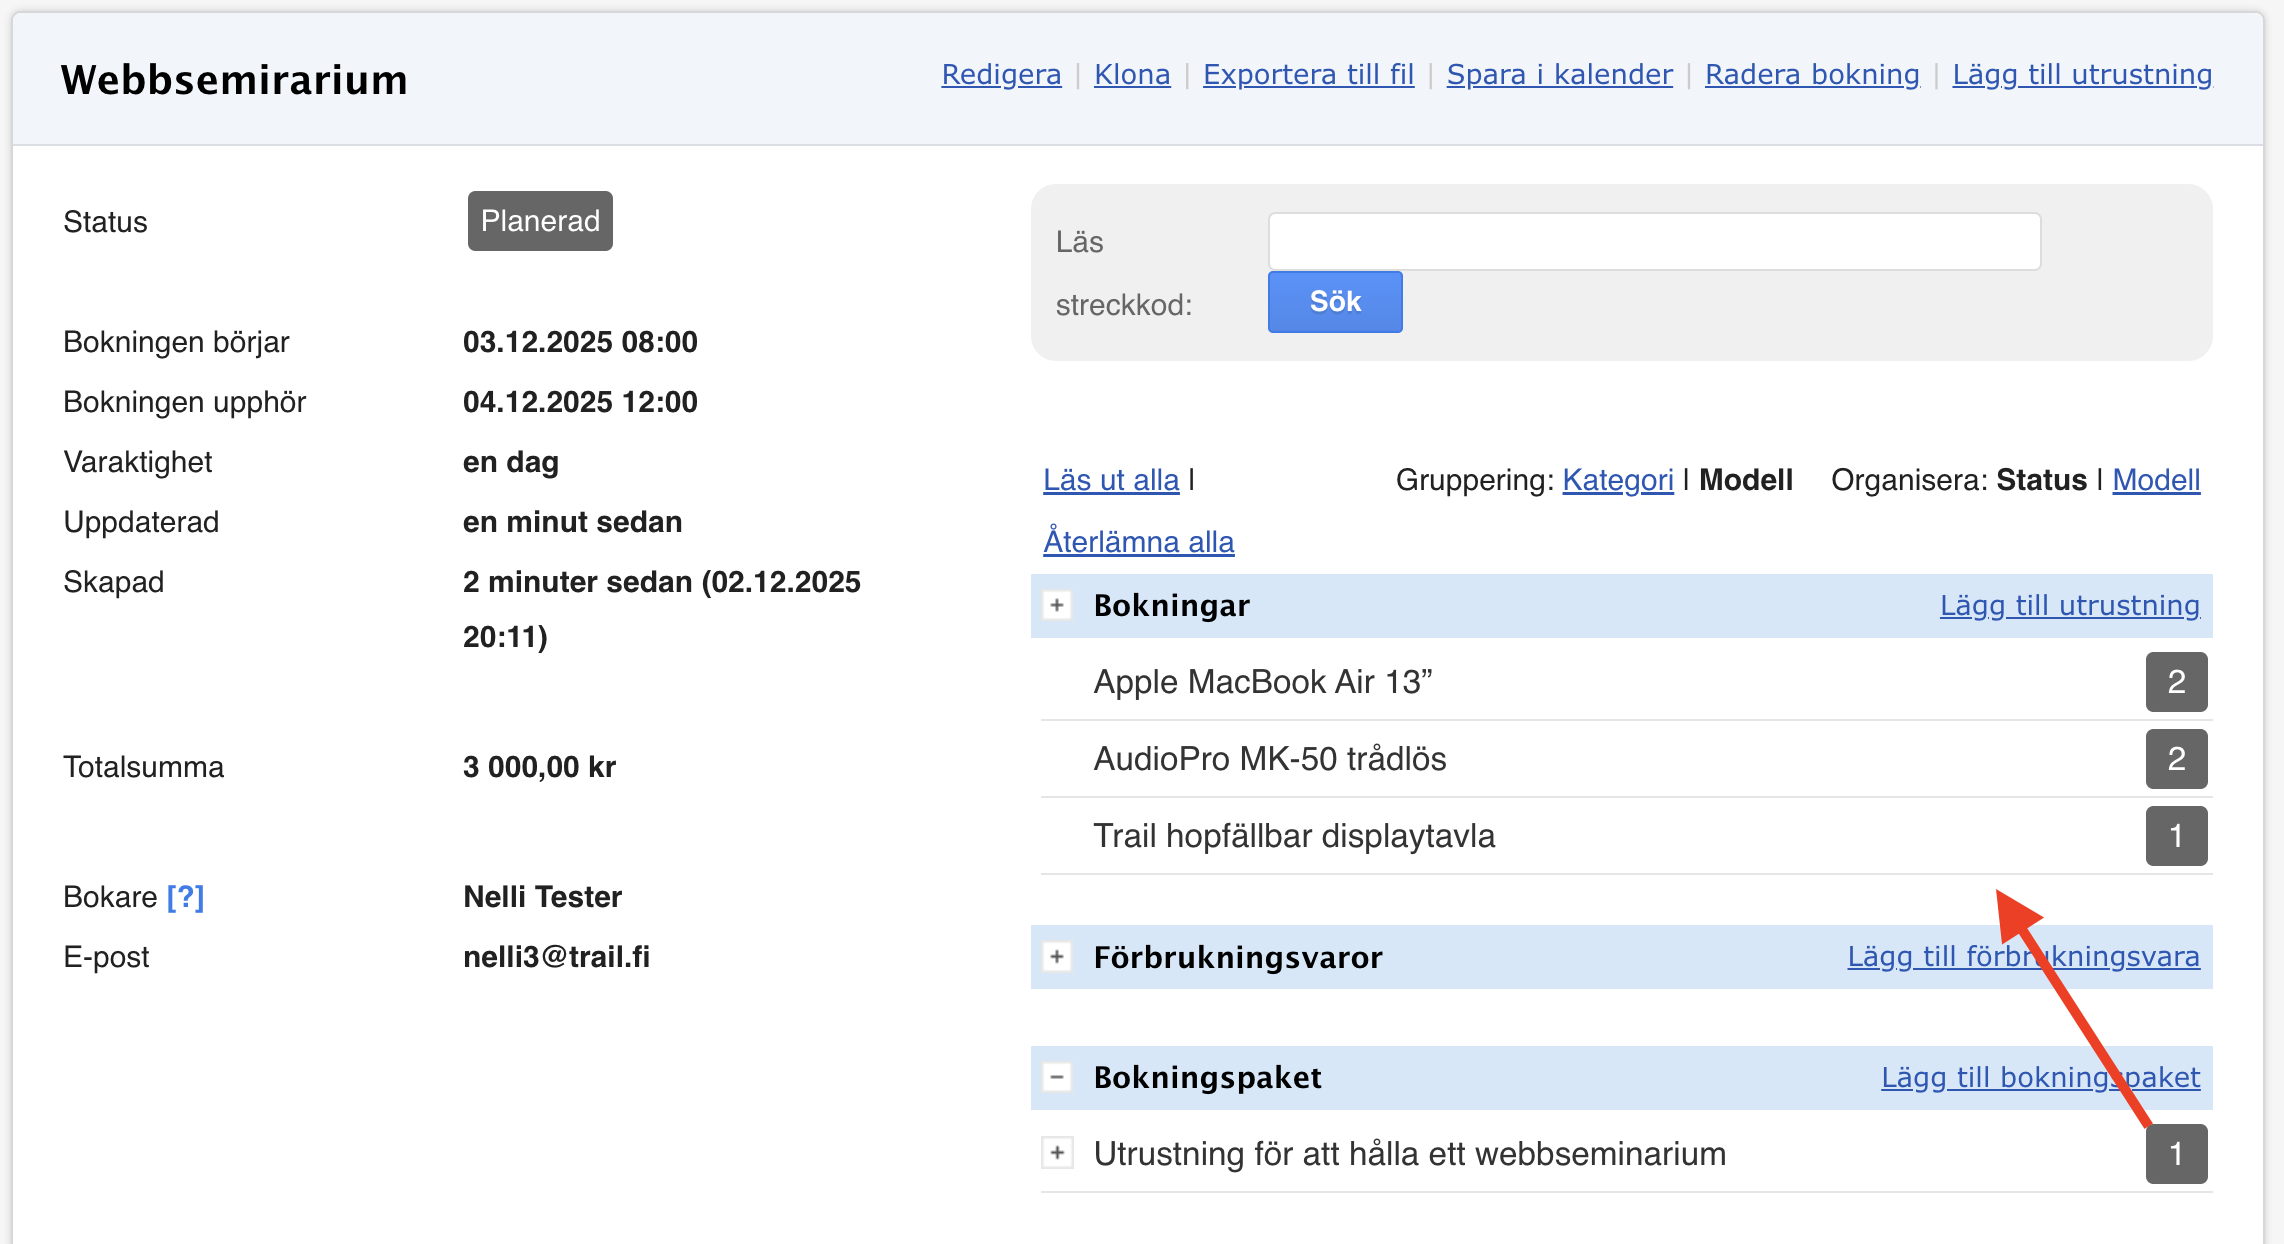Screen dimensions: 2284x1244
Task: Click Klona to clone booking
Action: pyautogui.click(x=1132, y=74)
